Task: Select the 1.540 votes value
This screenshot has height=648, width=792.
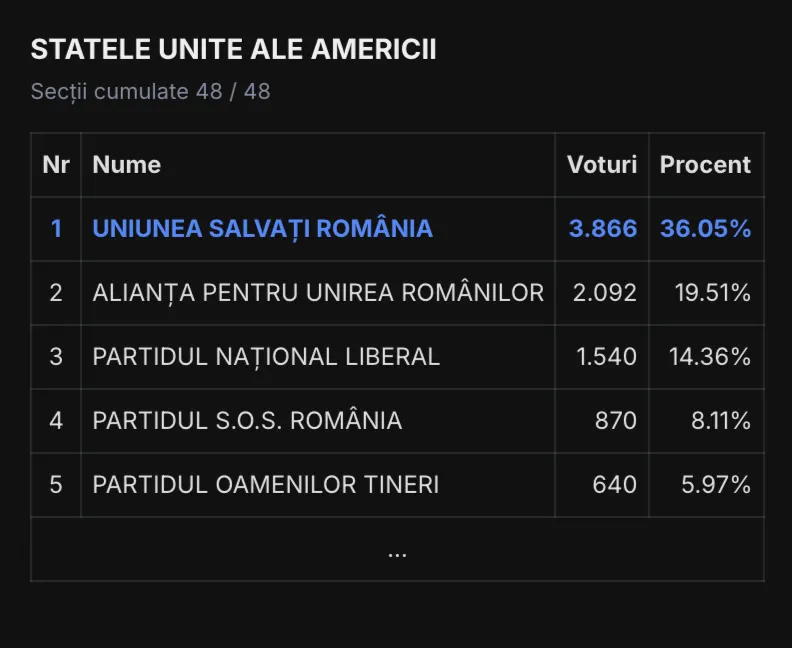Action: 607,357
